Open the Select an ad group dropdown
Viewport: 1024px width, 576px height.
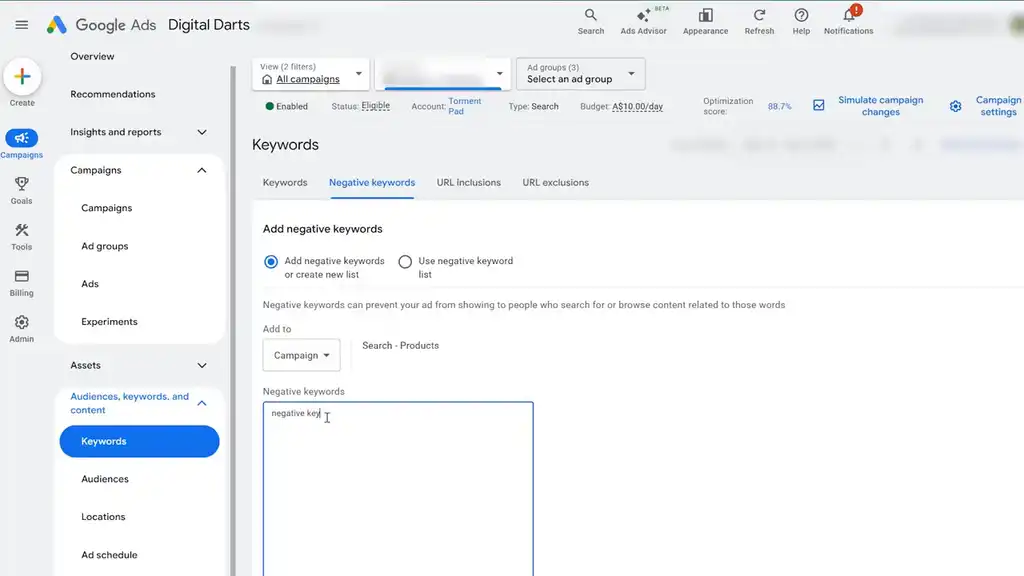coord(581,74)
